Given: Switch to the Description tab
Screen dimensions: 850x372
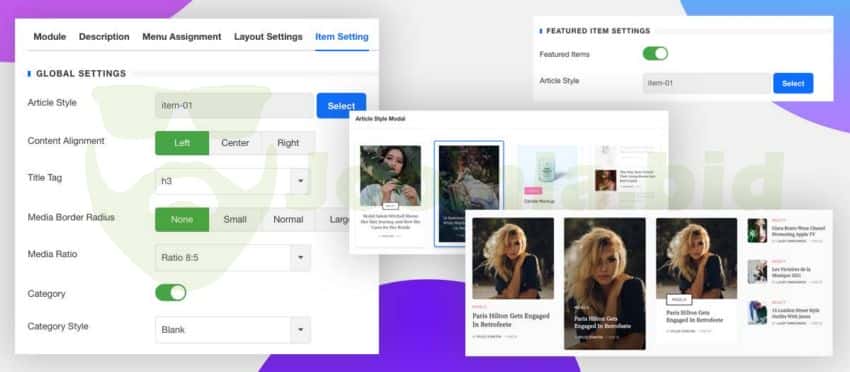Looking at the screenshot, I should (104, 37).
